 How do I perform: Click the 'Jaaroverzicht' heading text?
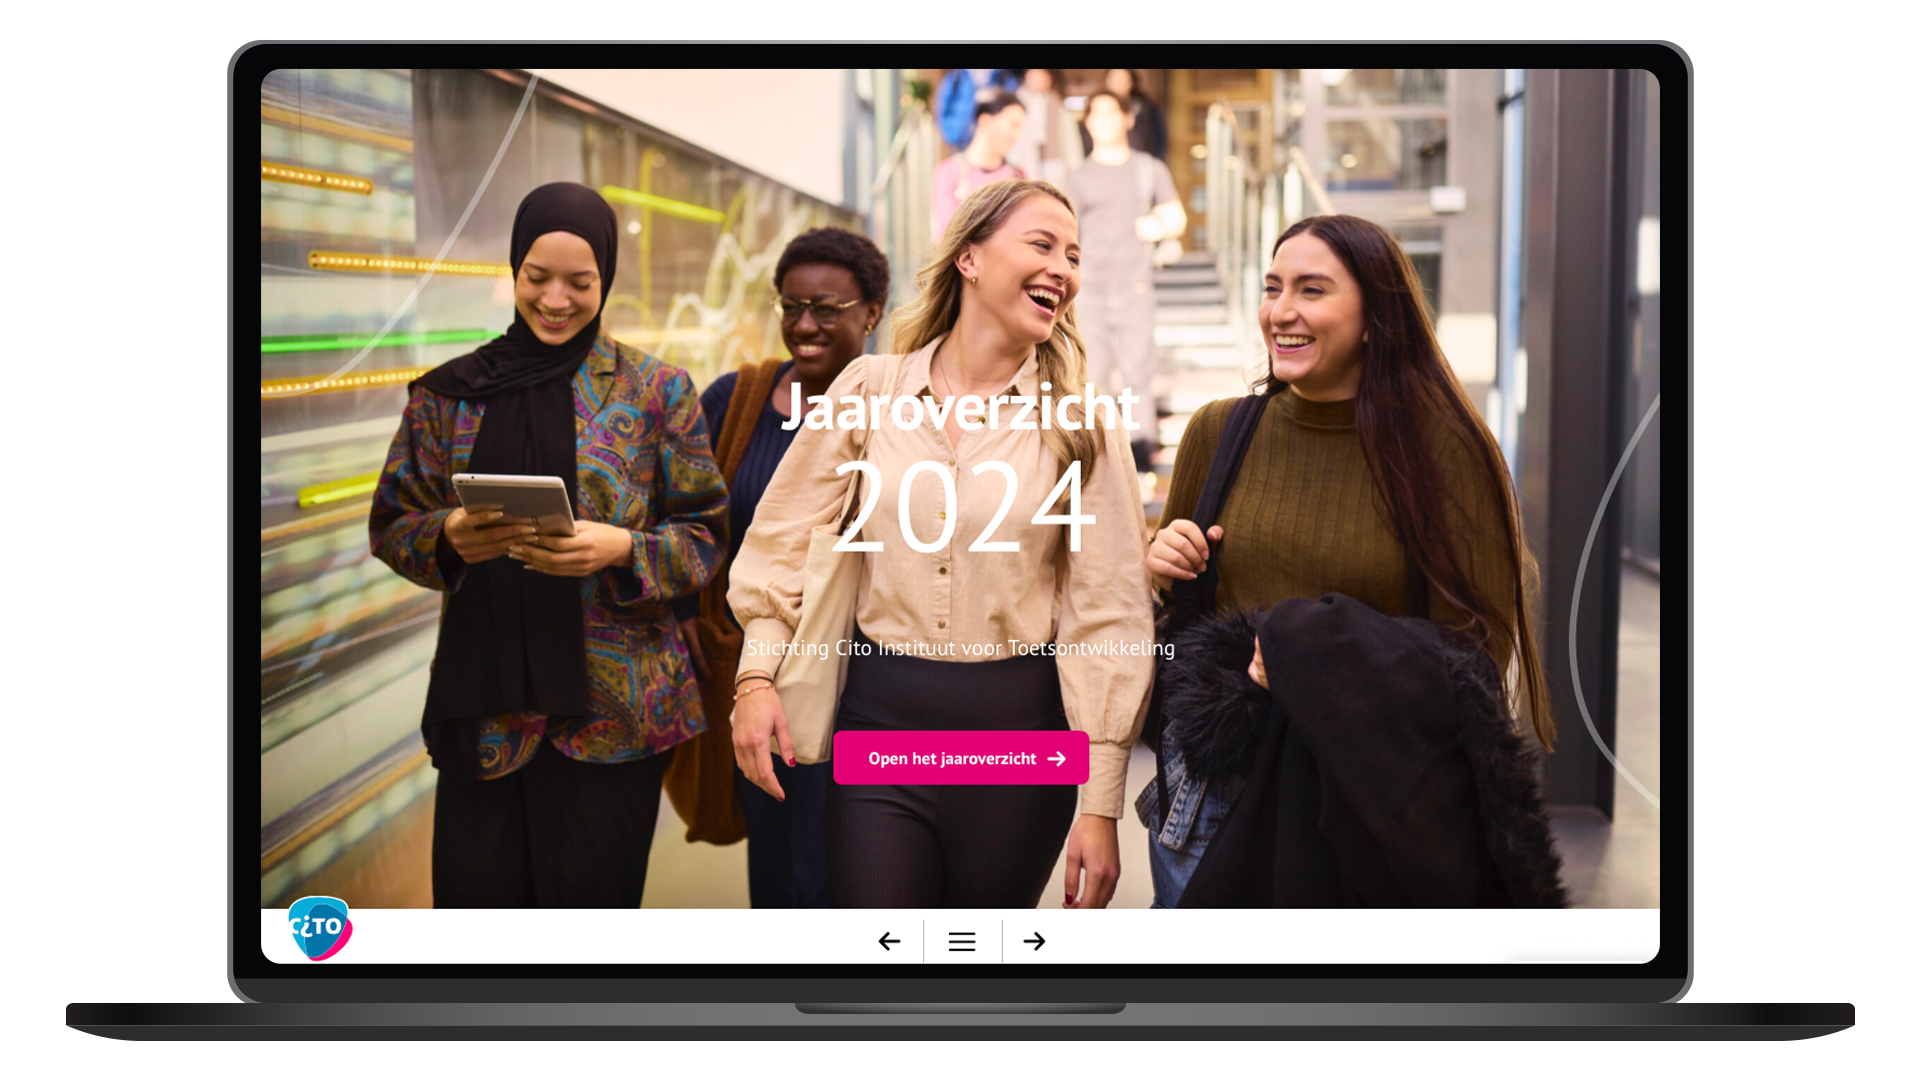click(959, 407)
